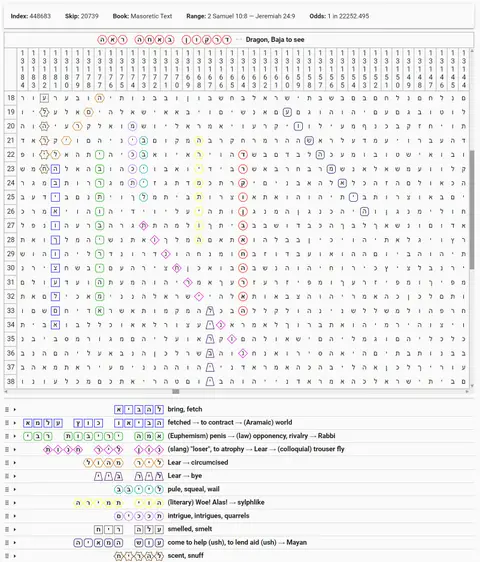Click the drag handle beside 'smelled, smelt'

[x=7, y=529]
